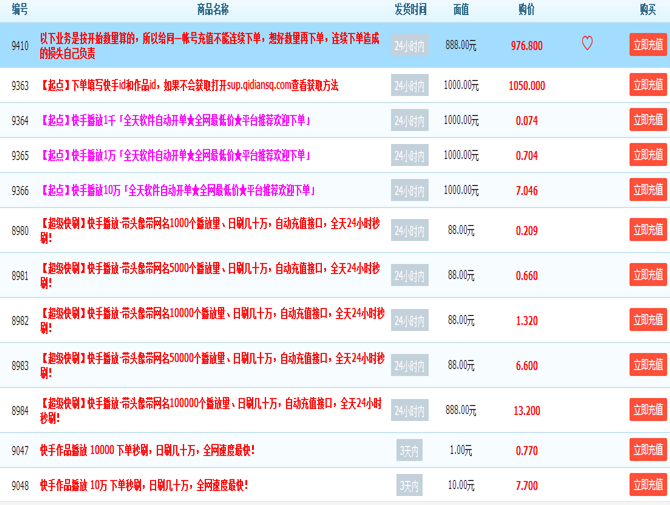Open product link for 快手播放1千 (item 9364)
The image size is (670, 505).
click(175, 120)
